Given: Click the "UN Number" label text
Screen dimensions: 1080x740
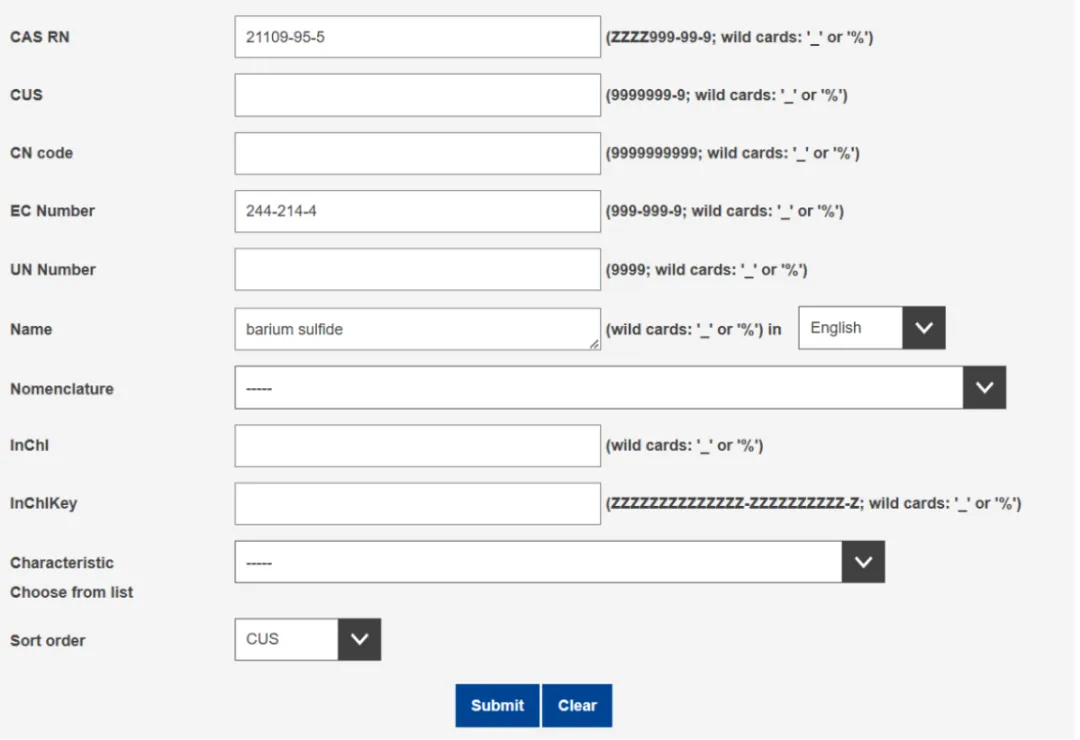Looking at the screenshot, I should tap(53, 270).
